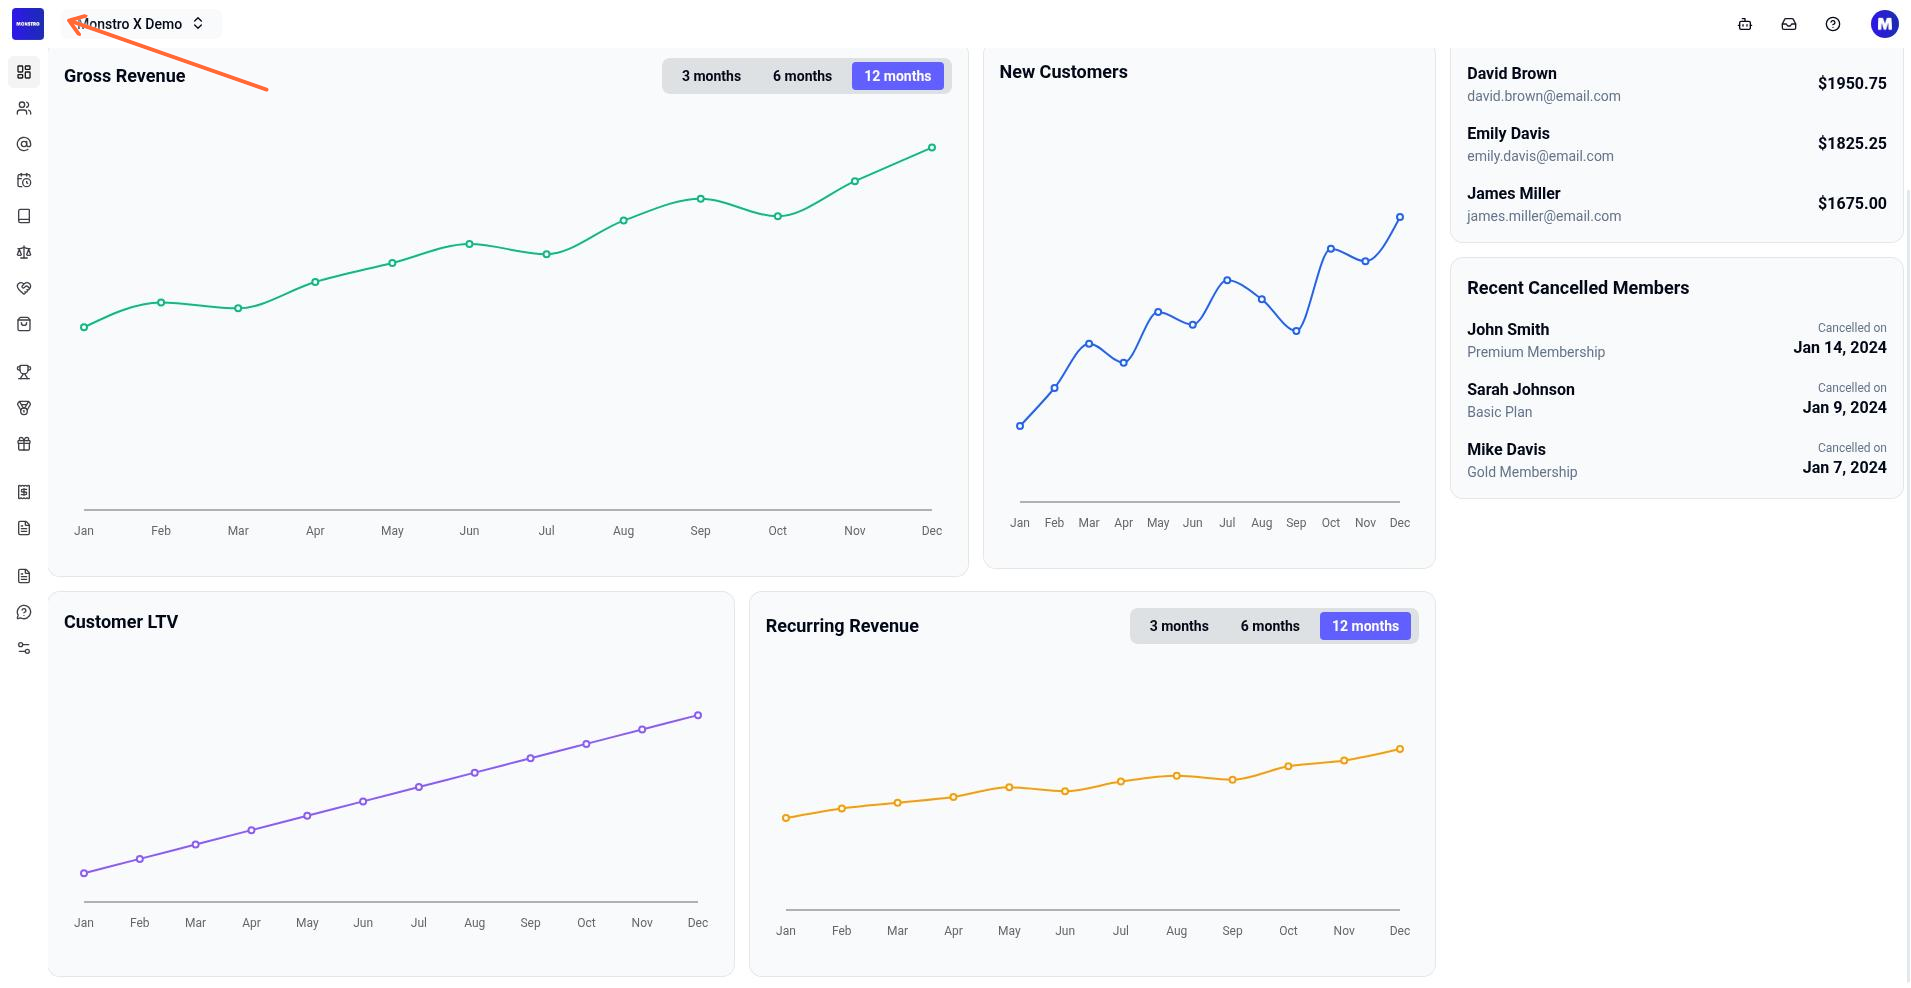Open the settings sliders icon in sidebar

click(24, 648)
